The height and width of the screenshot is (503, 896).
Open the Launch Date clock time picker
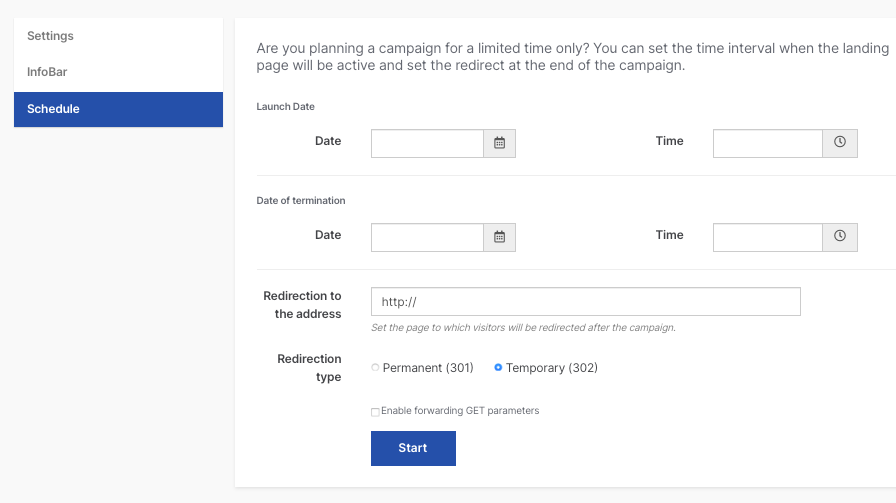(839, 143)
